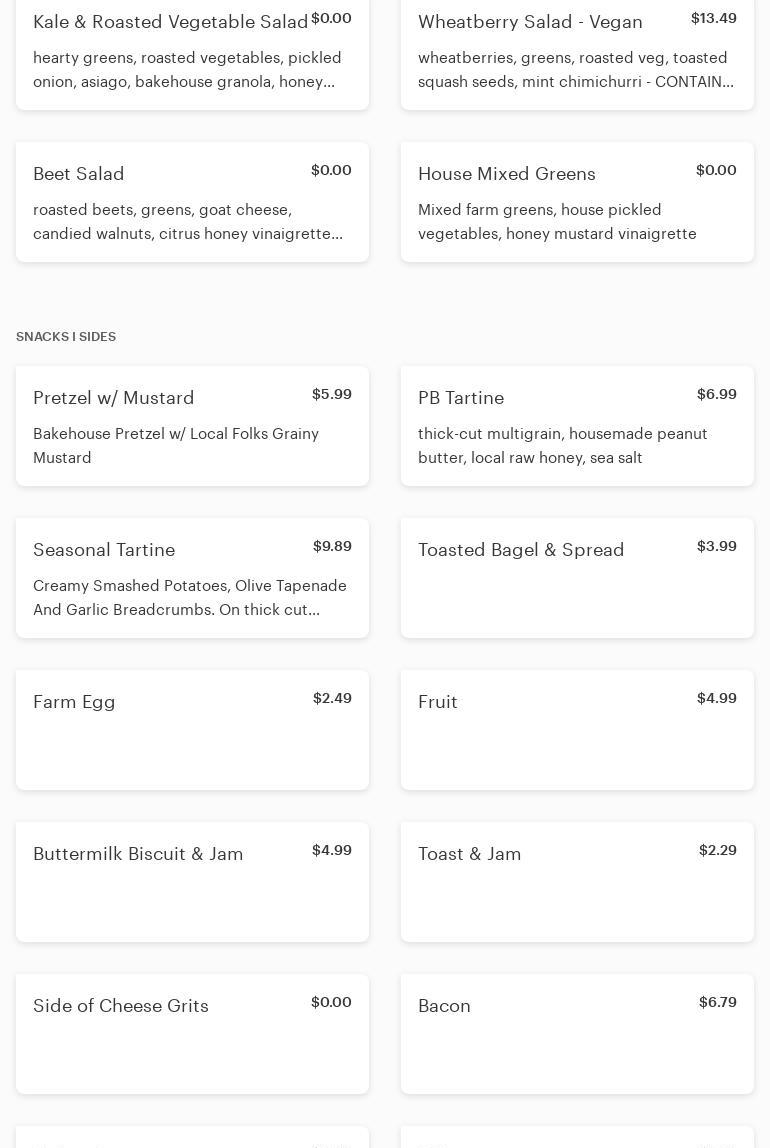This screenshot has height=1148, width=770.
Task: Click the Snacks | Sides section heading
Action: 66,337
